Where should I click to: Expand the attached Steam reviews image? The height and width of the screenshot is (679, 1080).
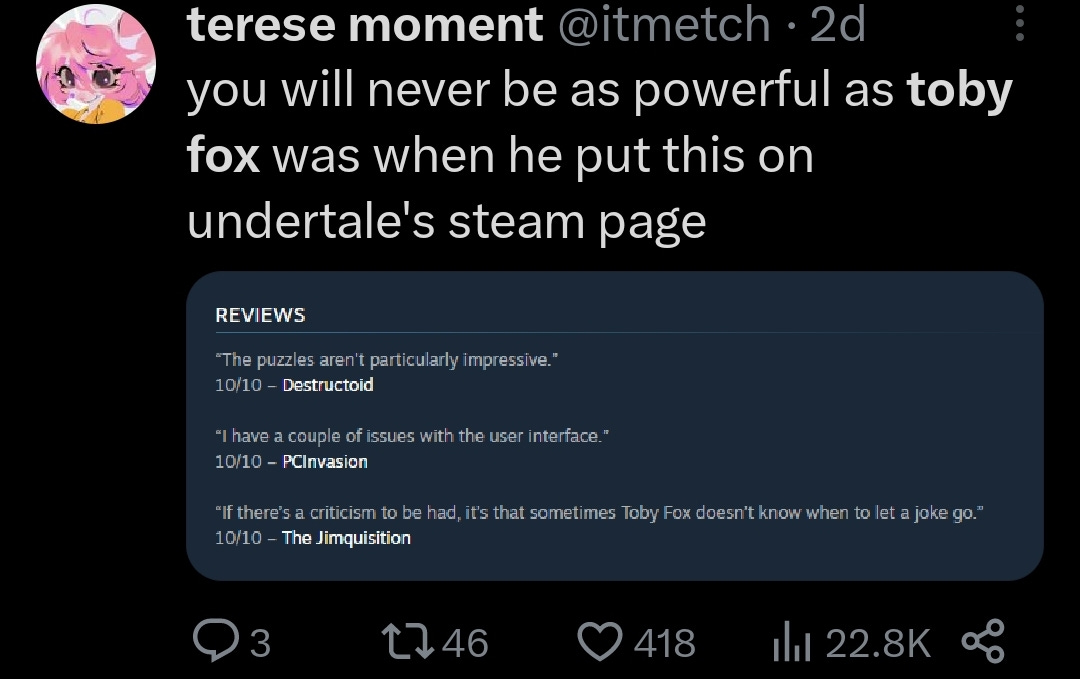[614, 426]
